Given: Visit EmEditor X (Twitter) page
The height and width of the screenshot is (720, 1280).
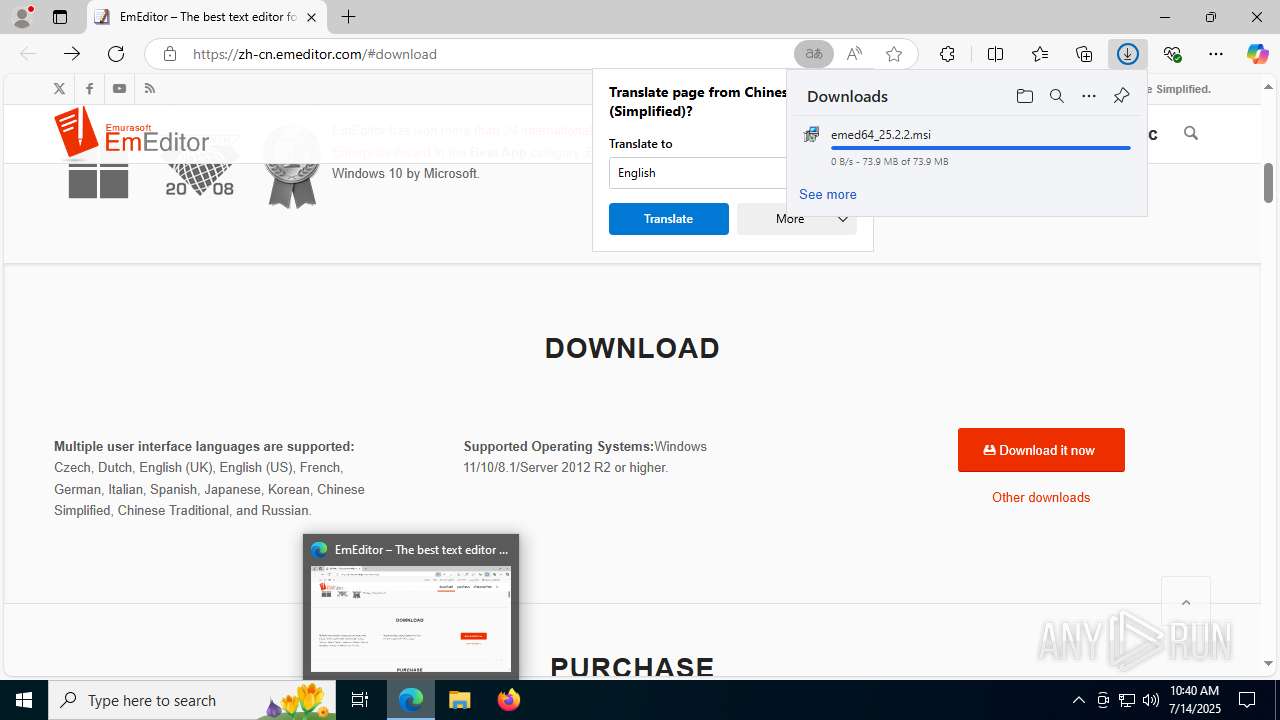Looking at the screenshot, I should pos(59,89).
